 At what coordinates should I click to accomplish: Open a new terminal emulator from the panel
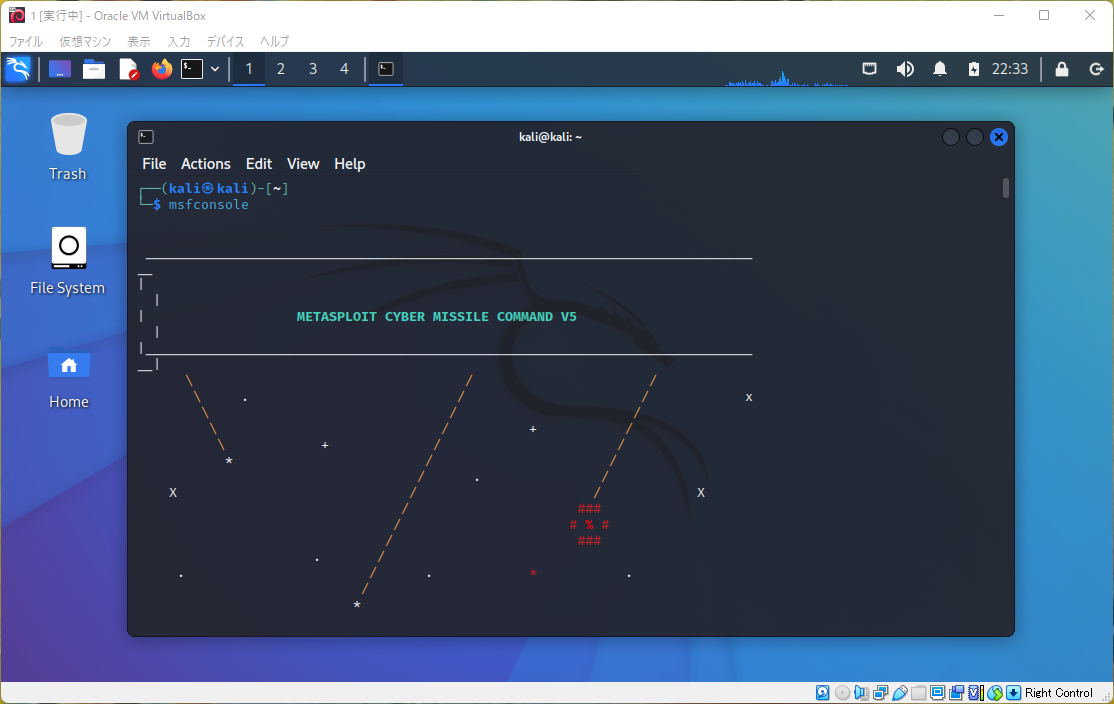pyautogui.click(x=192, y=69)
